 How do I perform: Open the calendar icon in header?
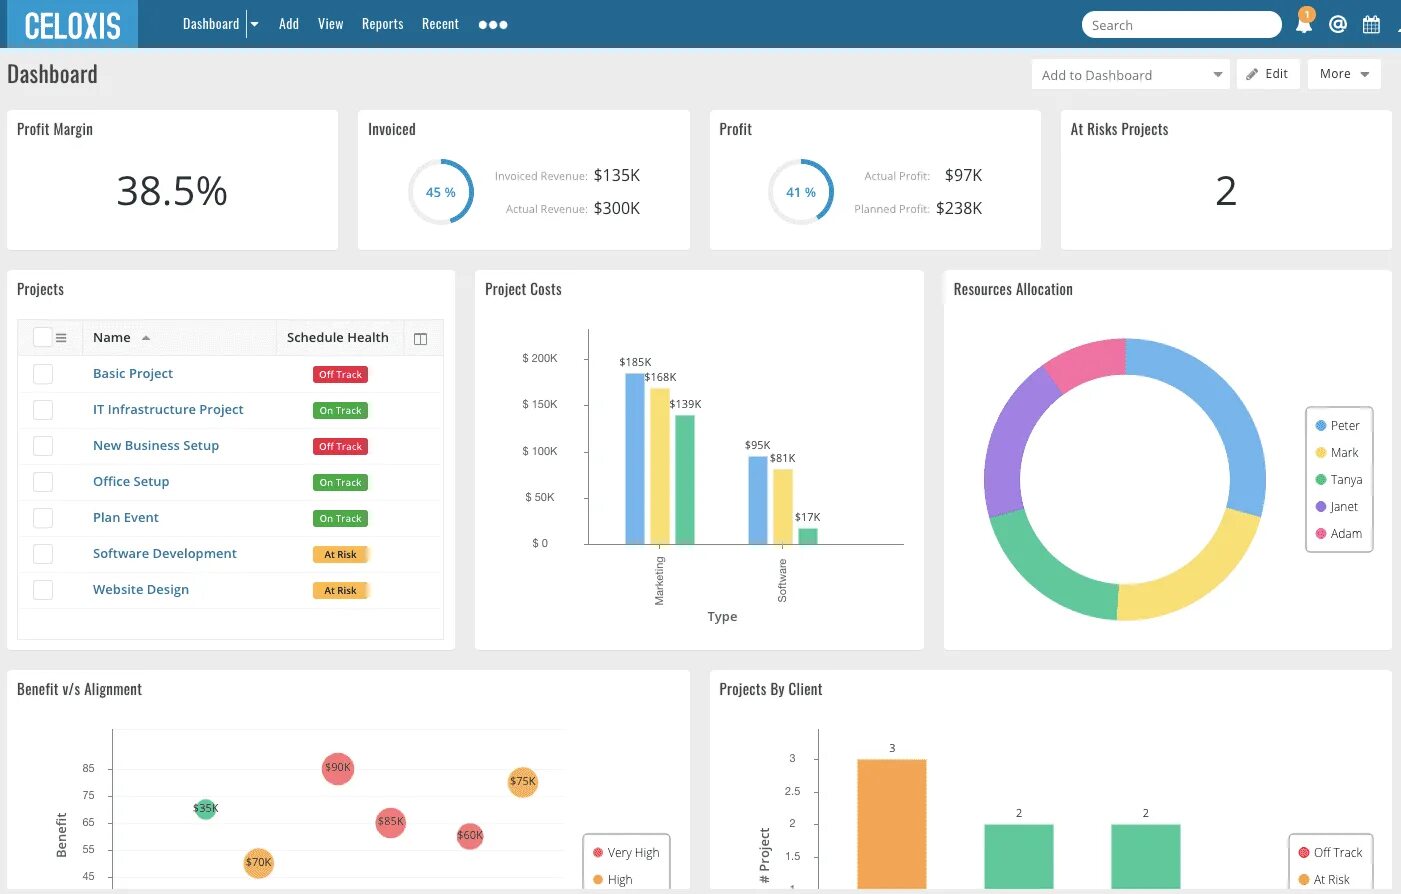(x=1371, y=24)
